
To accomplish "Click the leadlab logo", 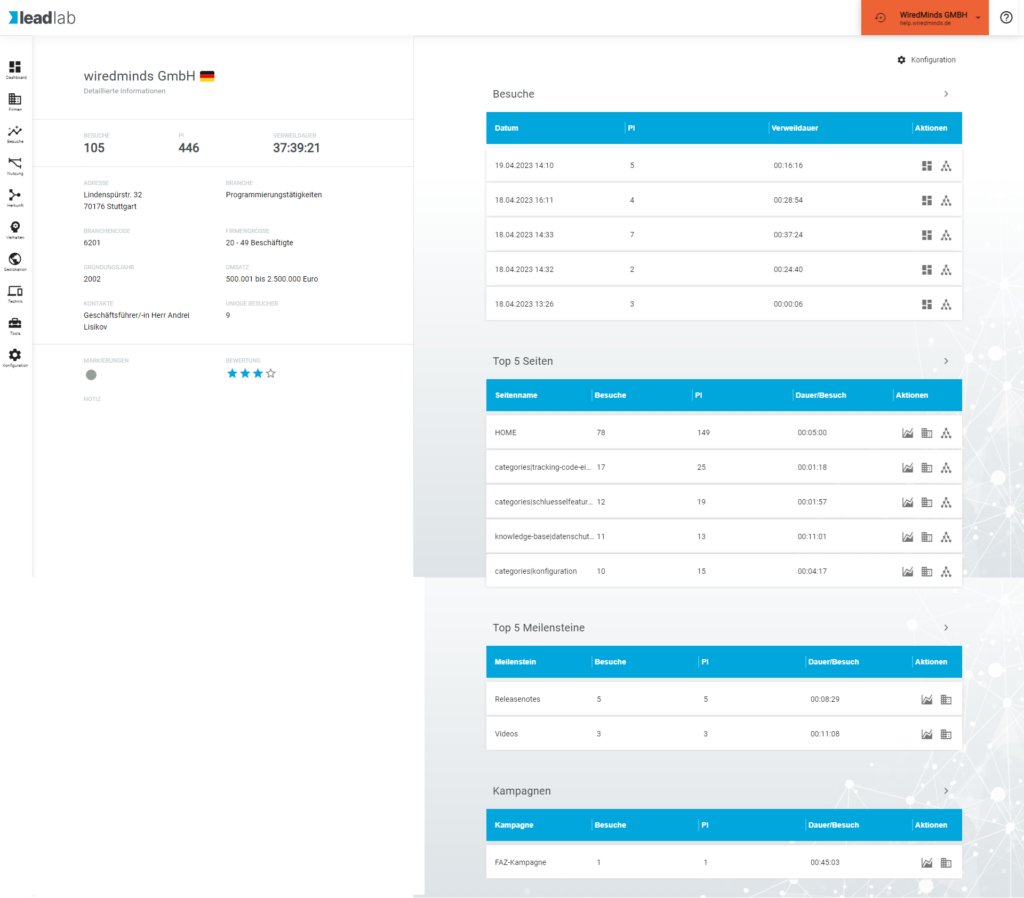I will tap(42, 18).
